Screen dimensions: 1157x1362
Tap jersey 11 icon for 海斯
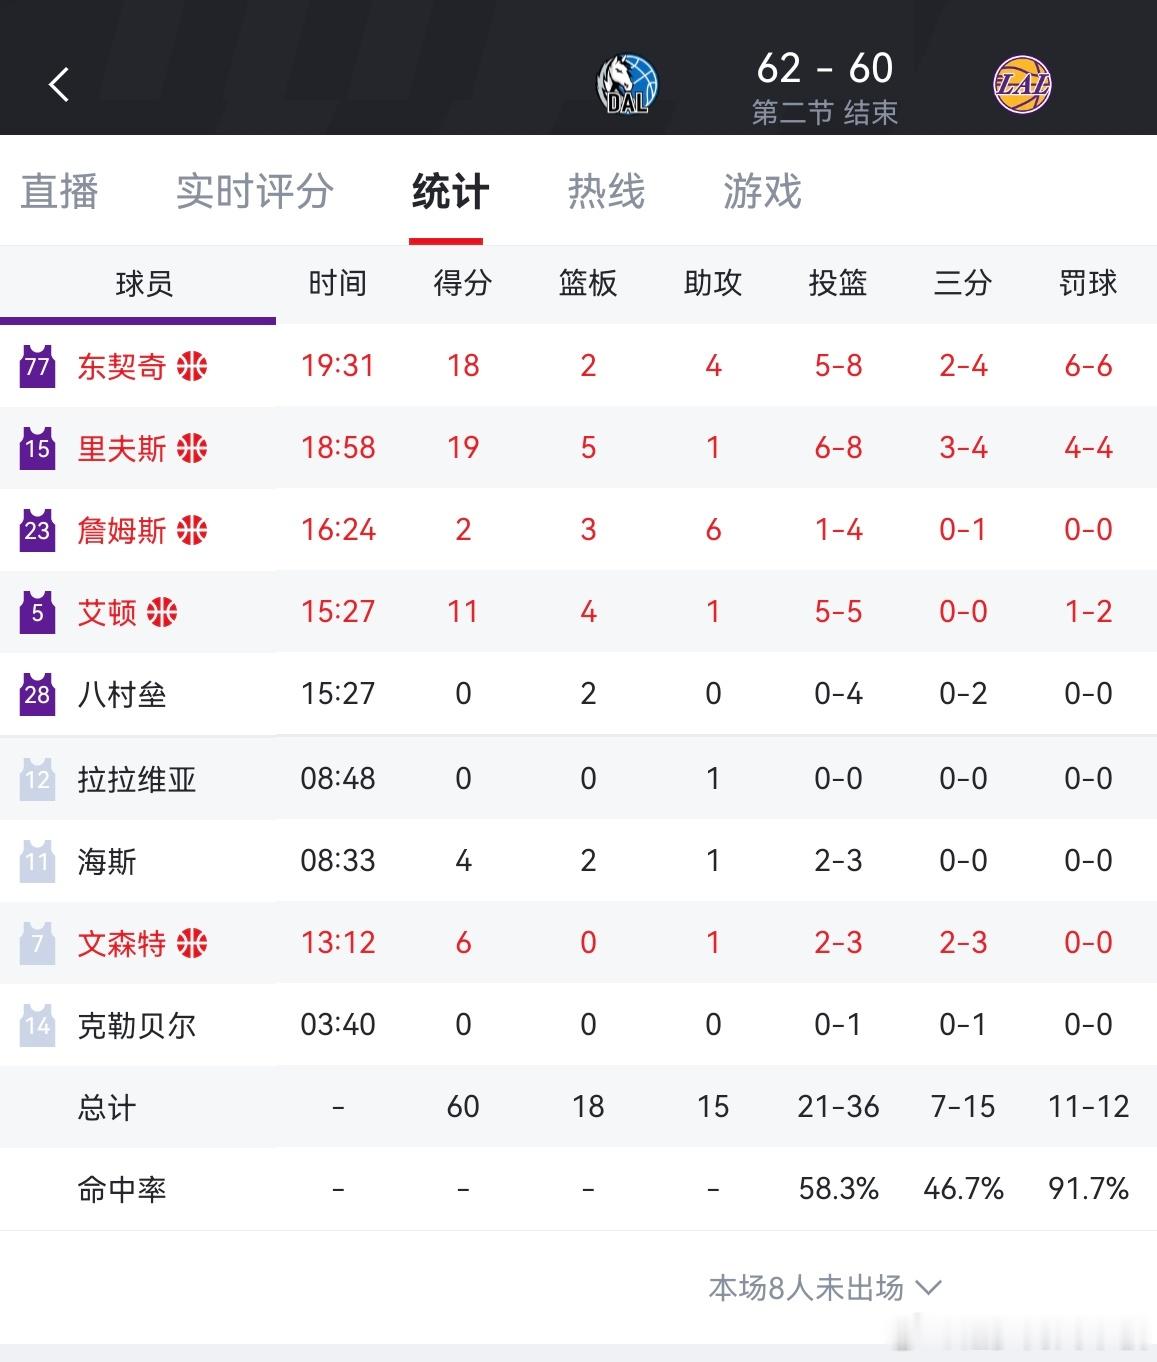click(x=37, y=861)
